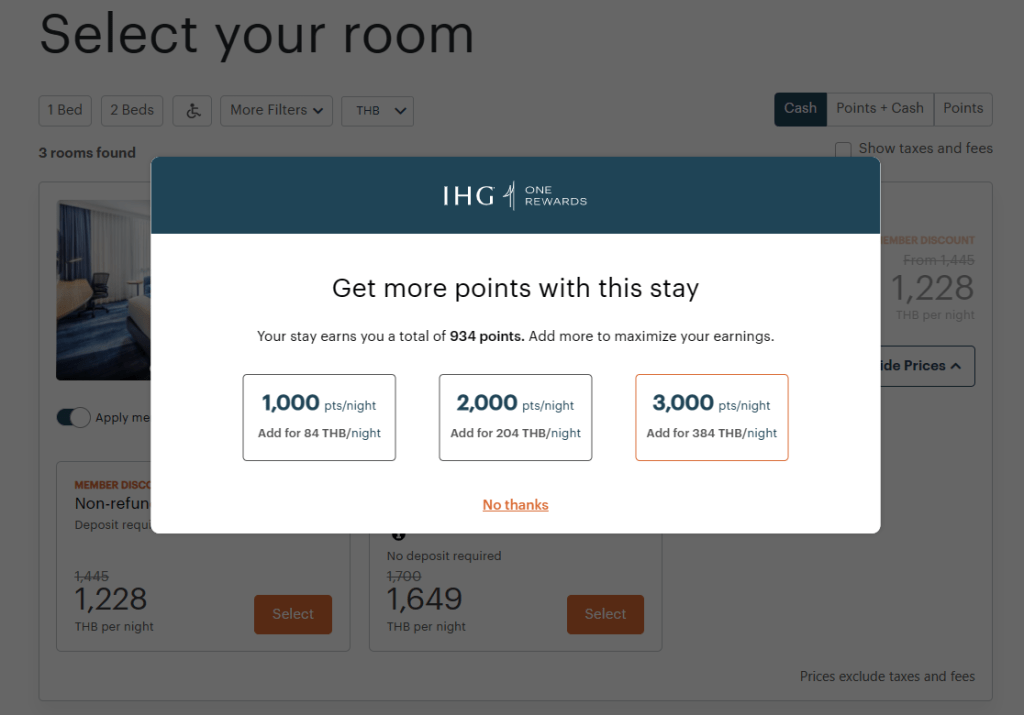Switch to the Cash payment tab
The image size is (1024, 715).
point(800,109)
